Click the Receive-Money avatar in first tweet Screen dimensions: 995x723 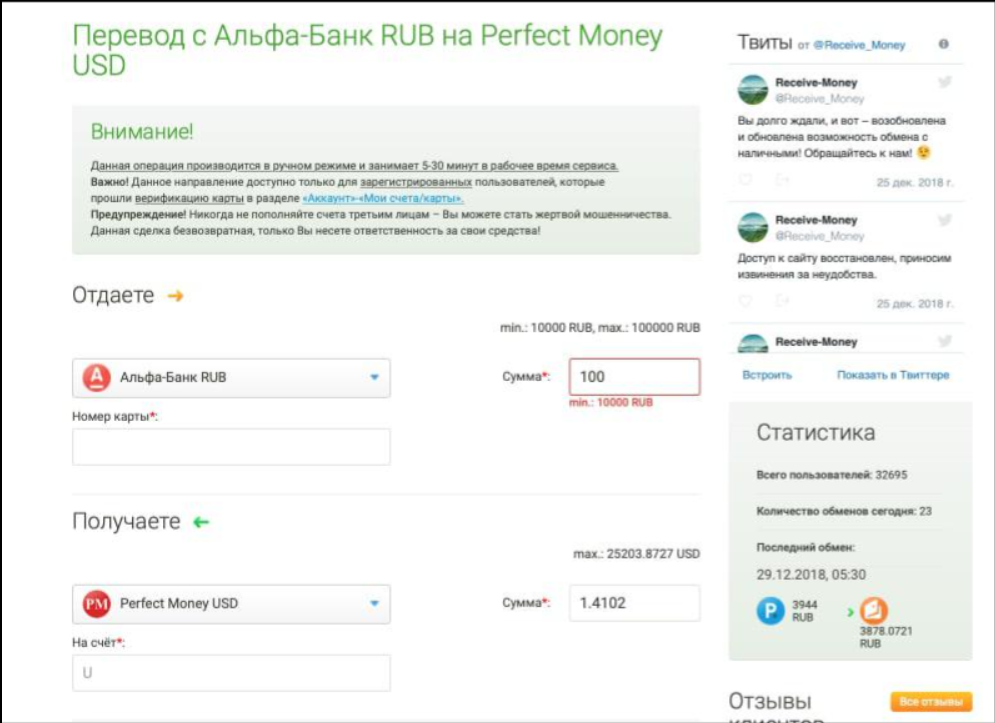(753, 89)
